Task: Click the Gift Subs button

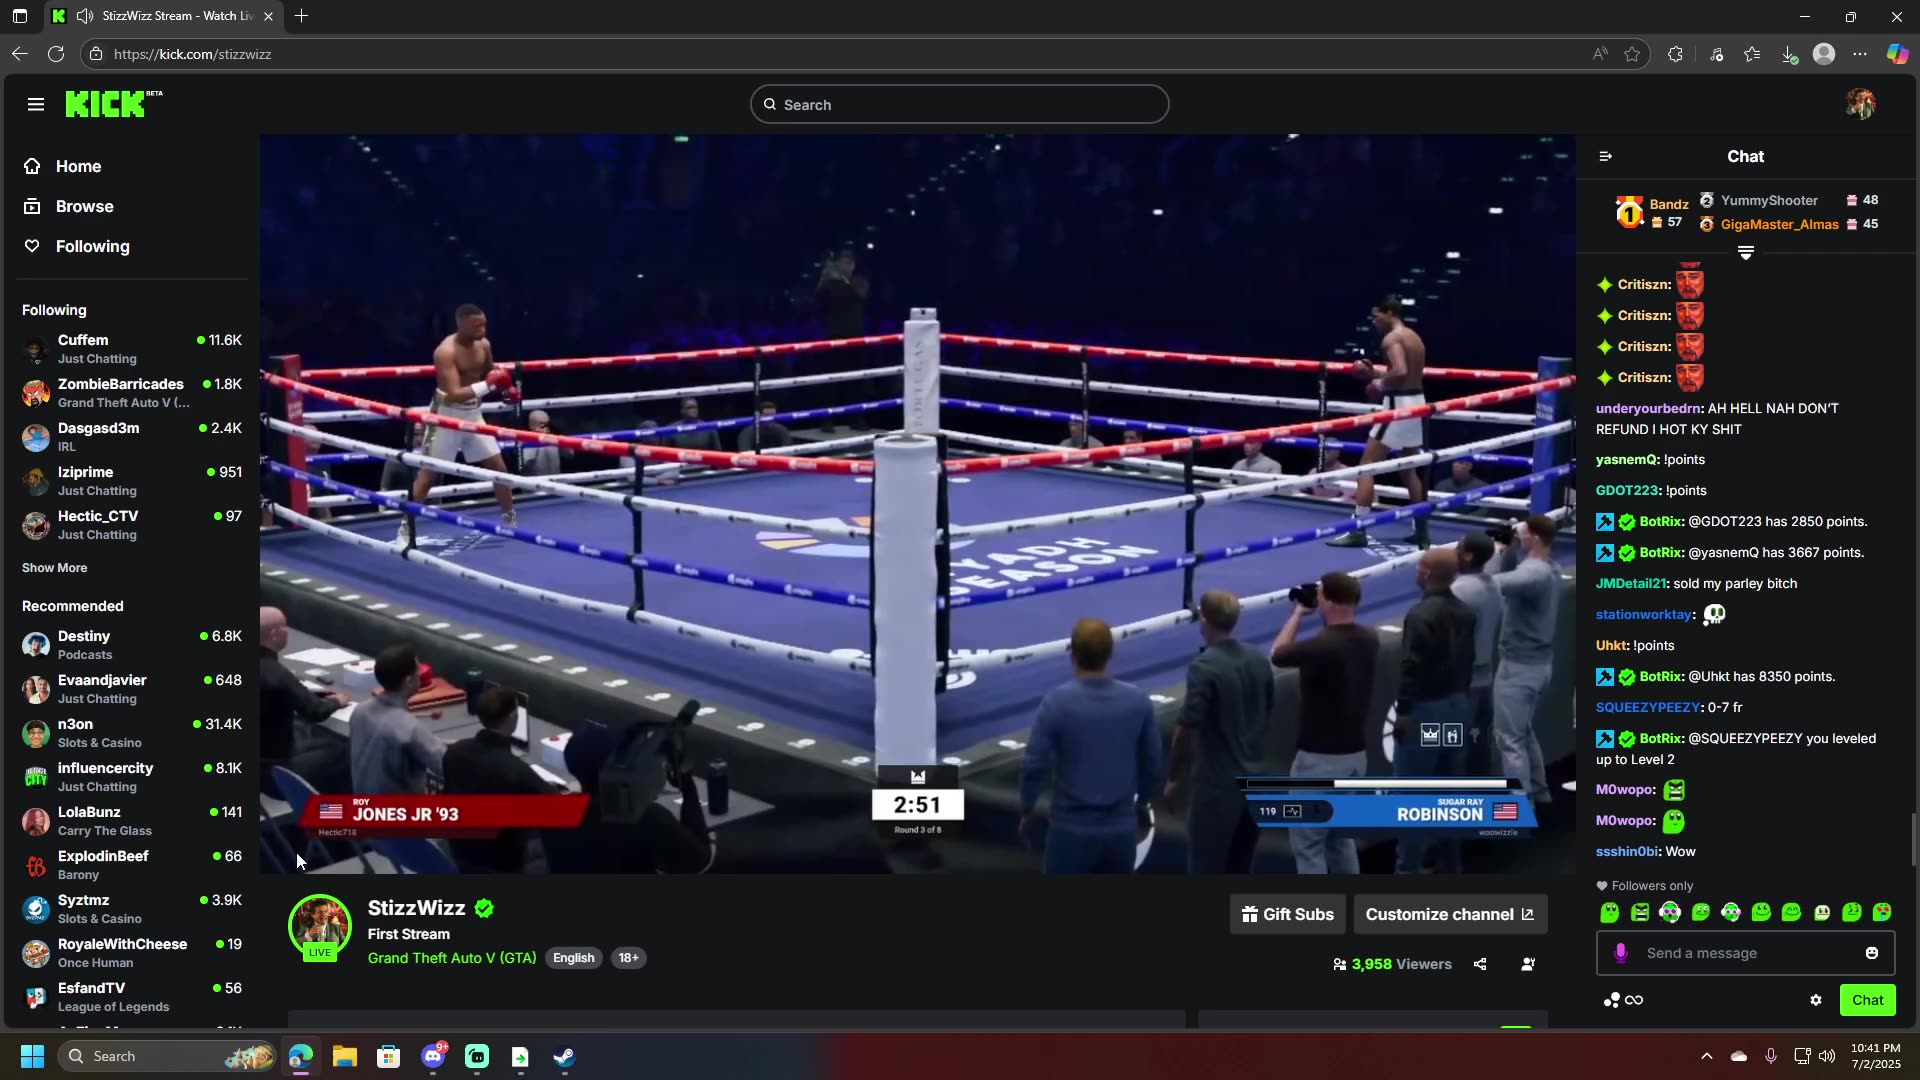Action: 1287,913
